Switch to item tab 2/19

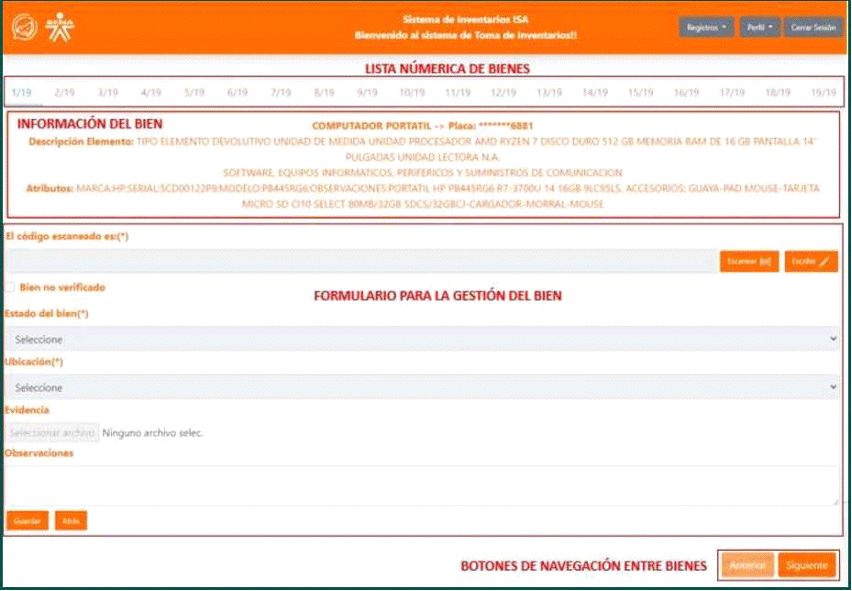tap(64, 93)
